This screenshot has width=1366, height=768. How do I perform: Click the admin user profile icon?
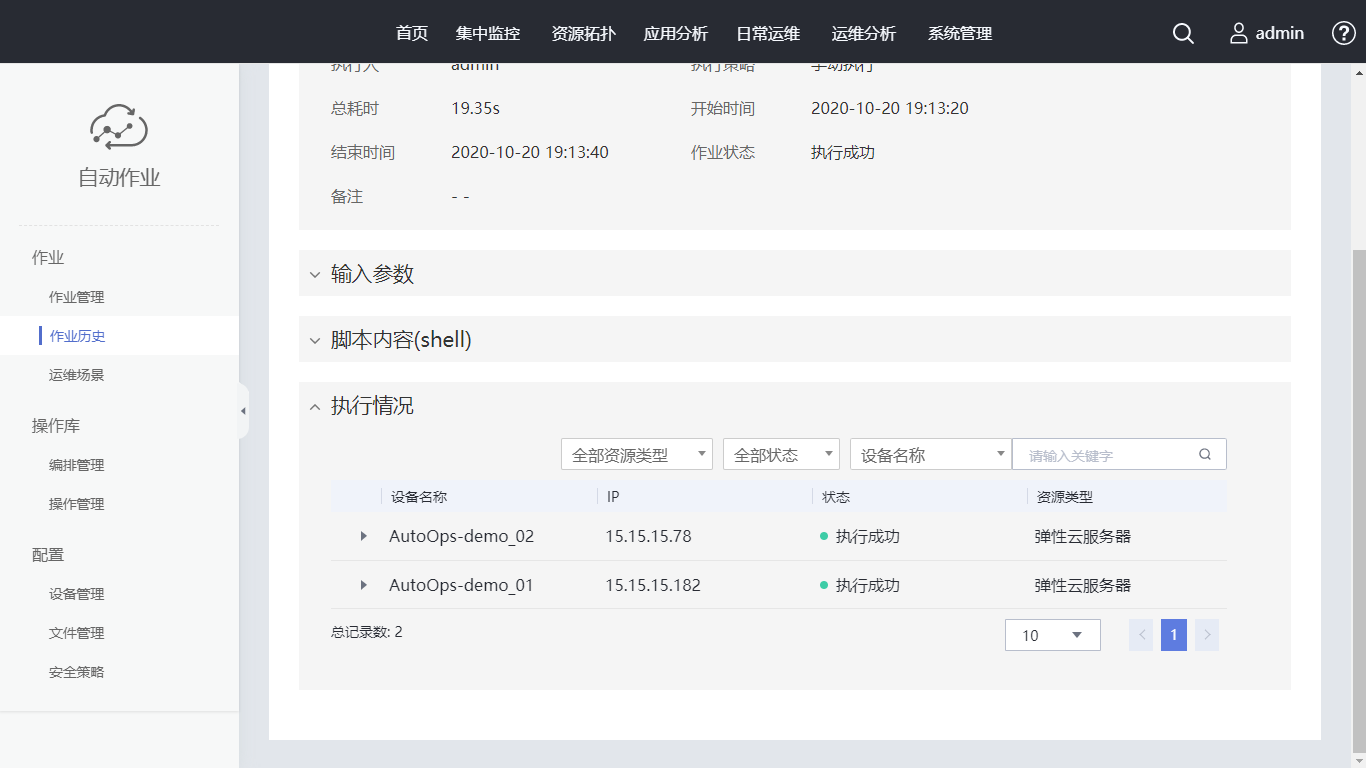1239,33
